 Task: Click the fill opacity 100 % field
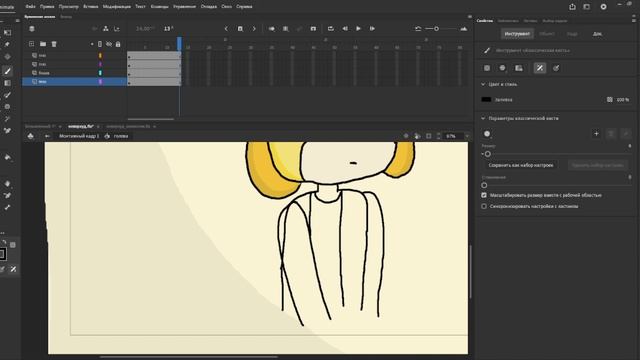622,100
